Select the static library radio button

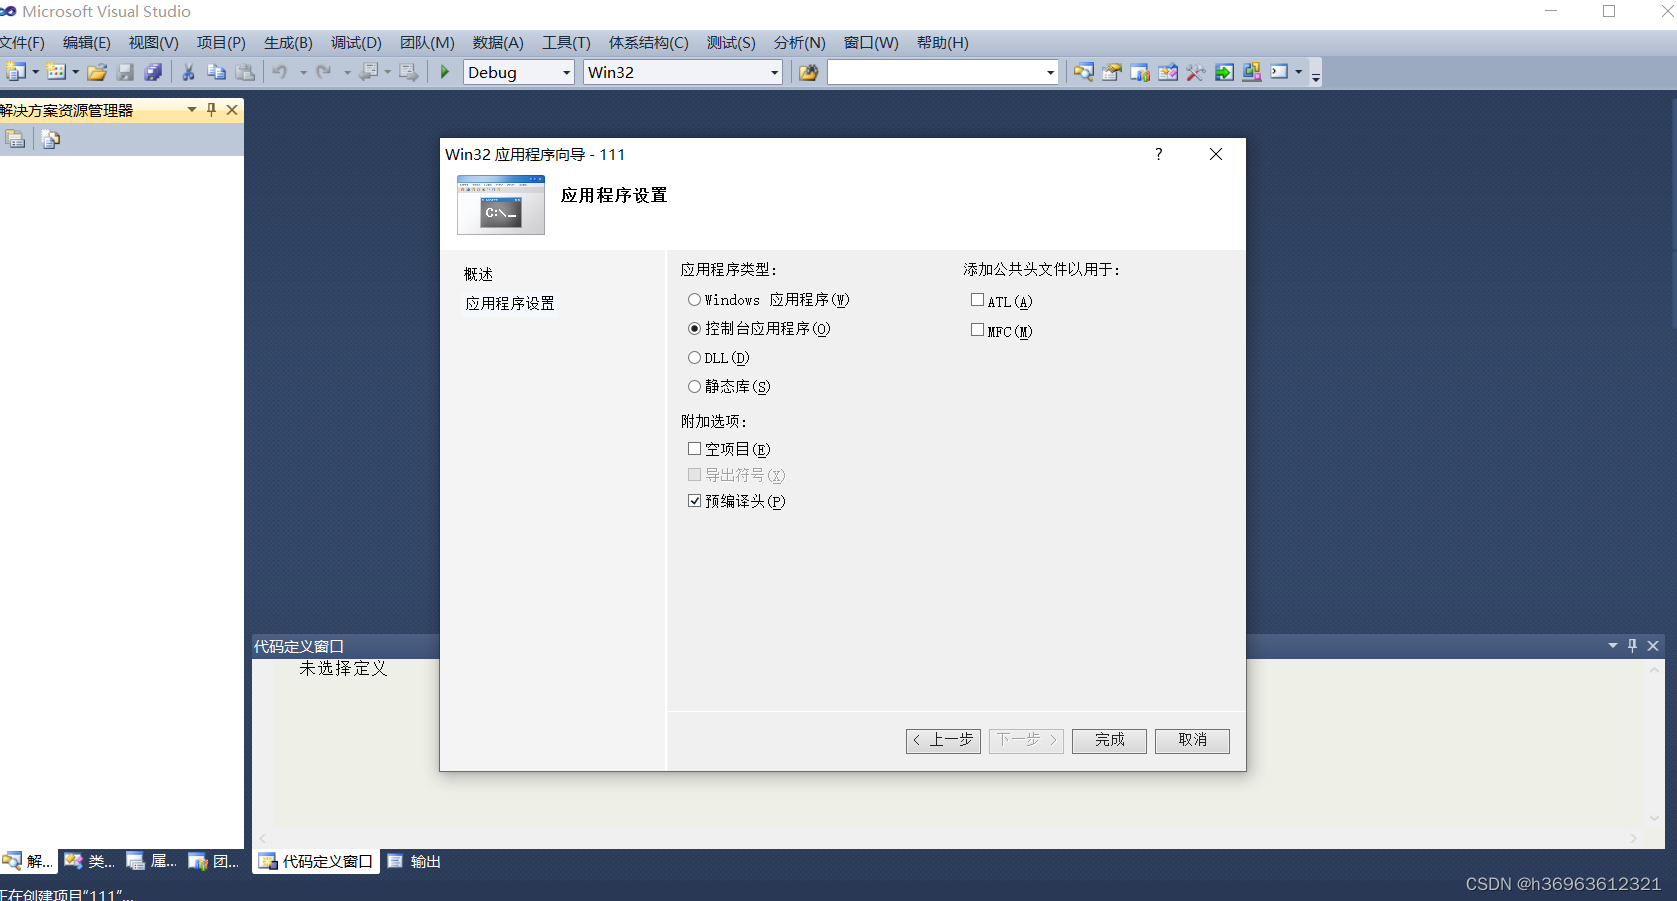[694, 387]
